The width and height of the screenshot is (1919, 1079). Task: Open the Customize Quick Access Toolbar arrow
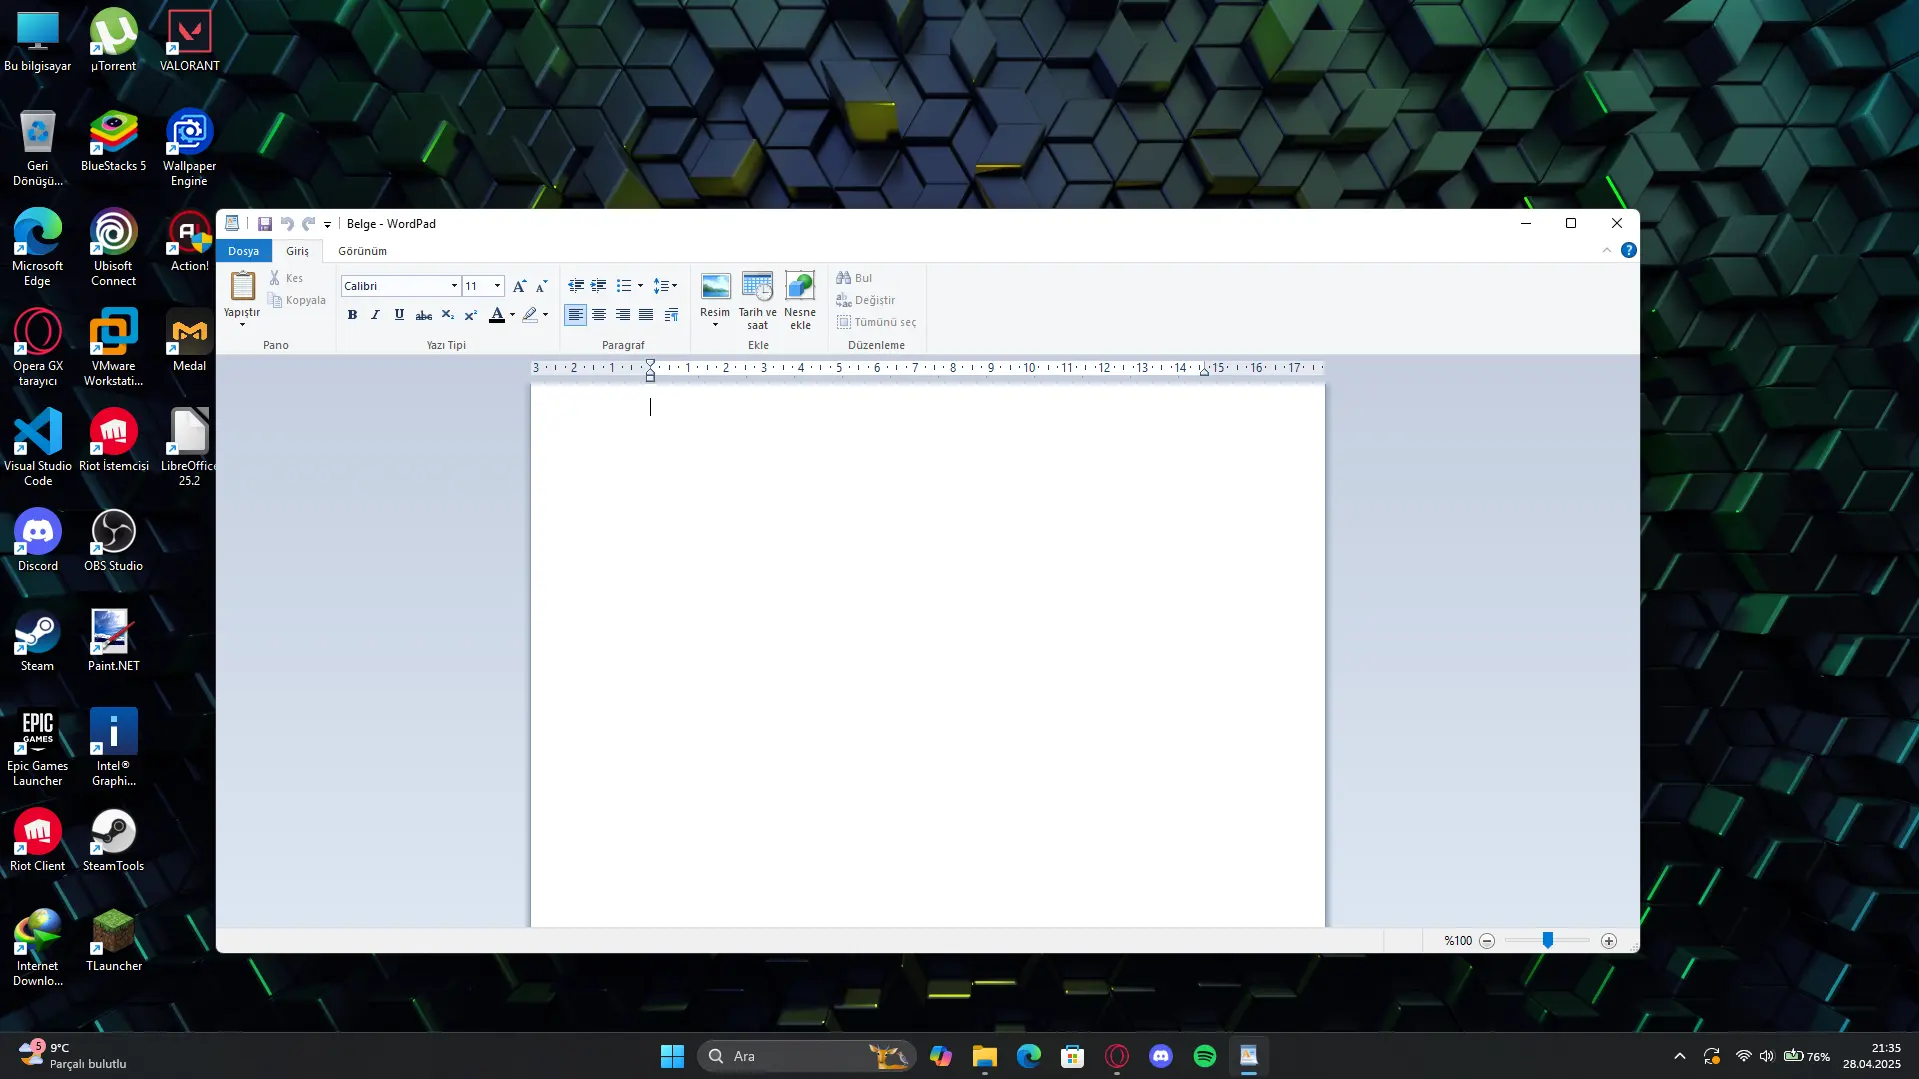[x=327, y=225]
